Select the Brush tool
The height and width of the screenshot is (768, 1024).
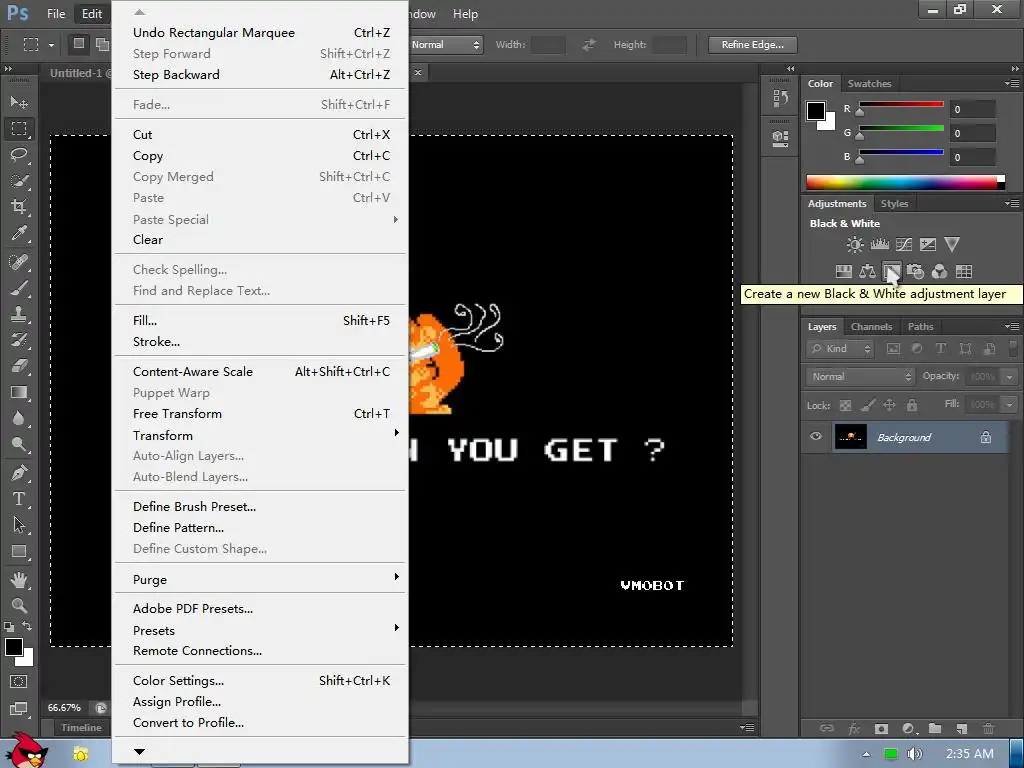click(x=19, y=288)
